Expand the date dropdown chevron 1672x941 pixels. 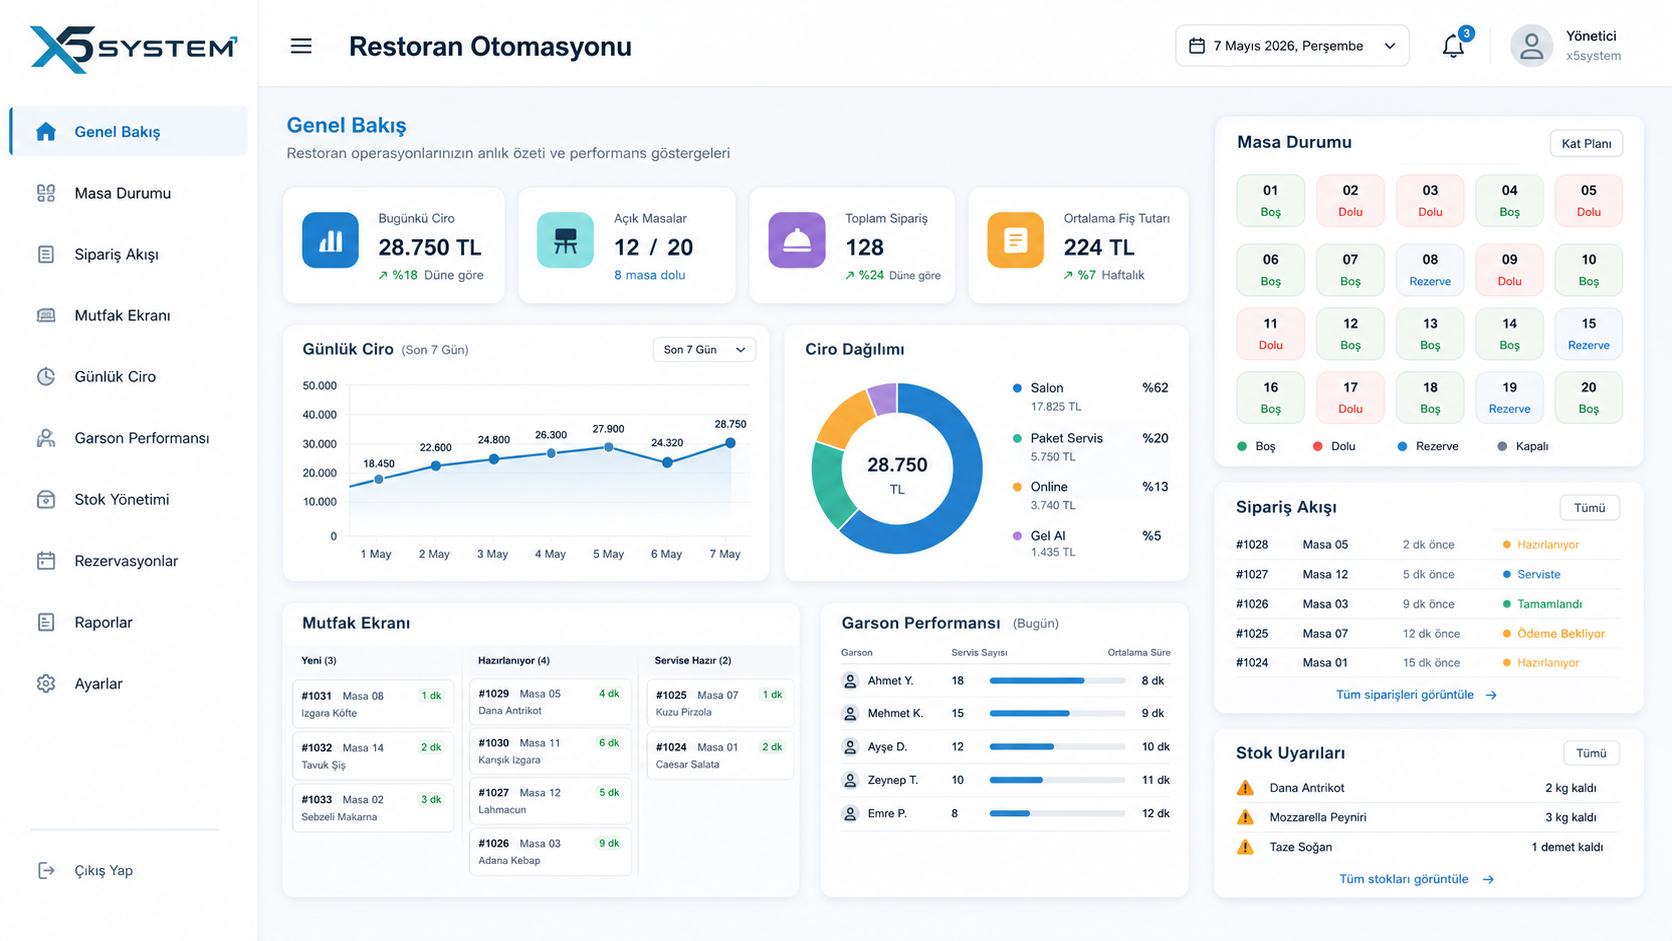[x=1390, y=46]
